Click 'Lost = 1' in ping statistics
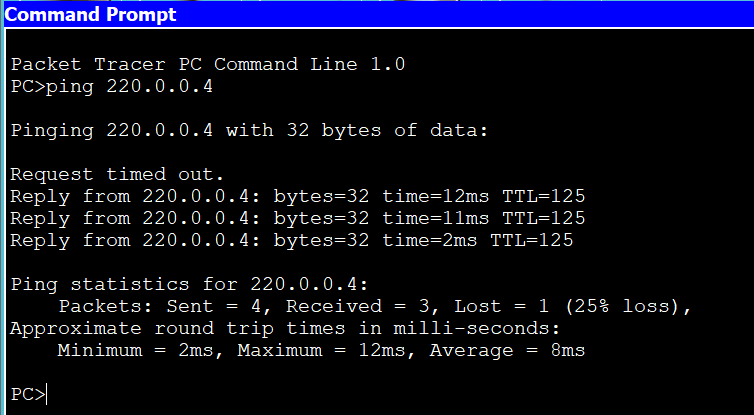Viewport: 754px width, 415px height. pos(502,306)
